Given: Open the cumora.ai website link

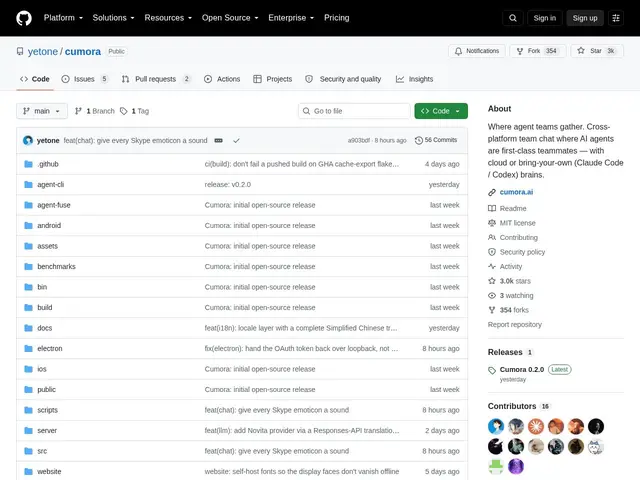Looking at the screenshot, I should [x=516, y=192].
